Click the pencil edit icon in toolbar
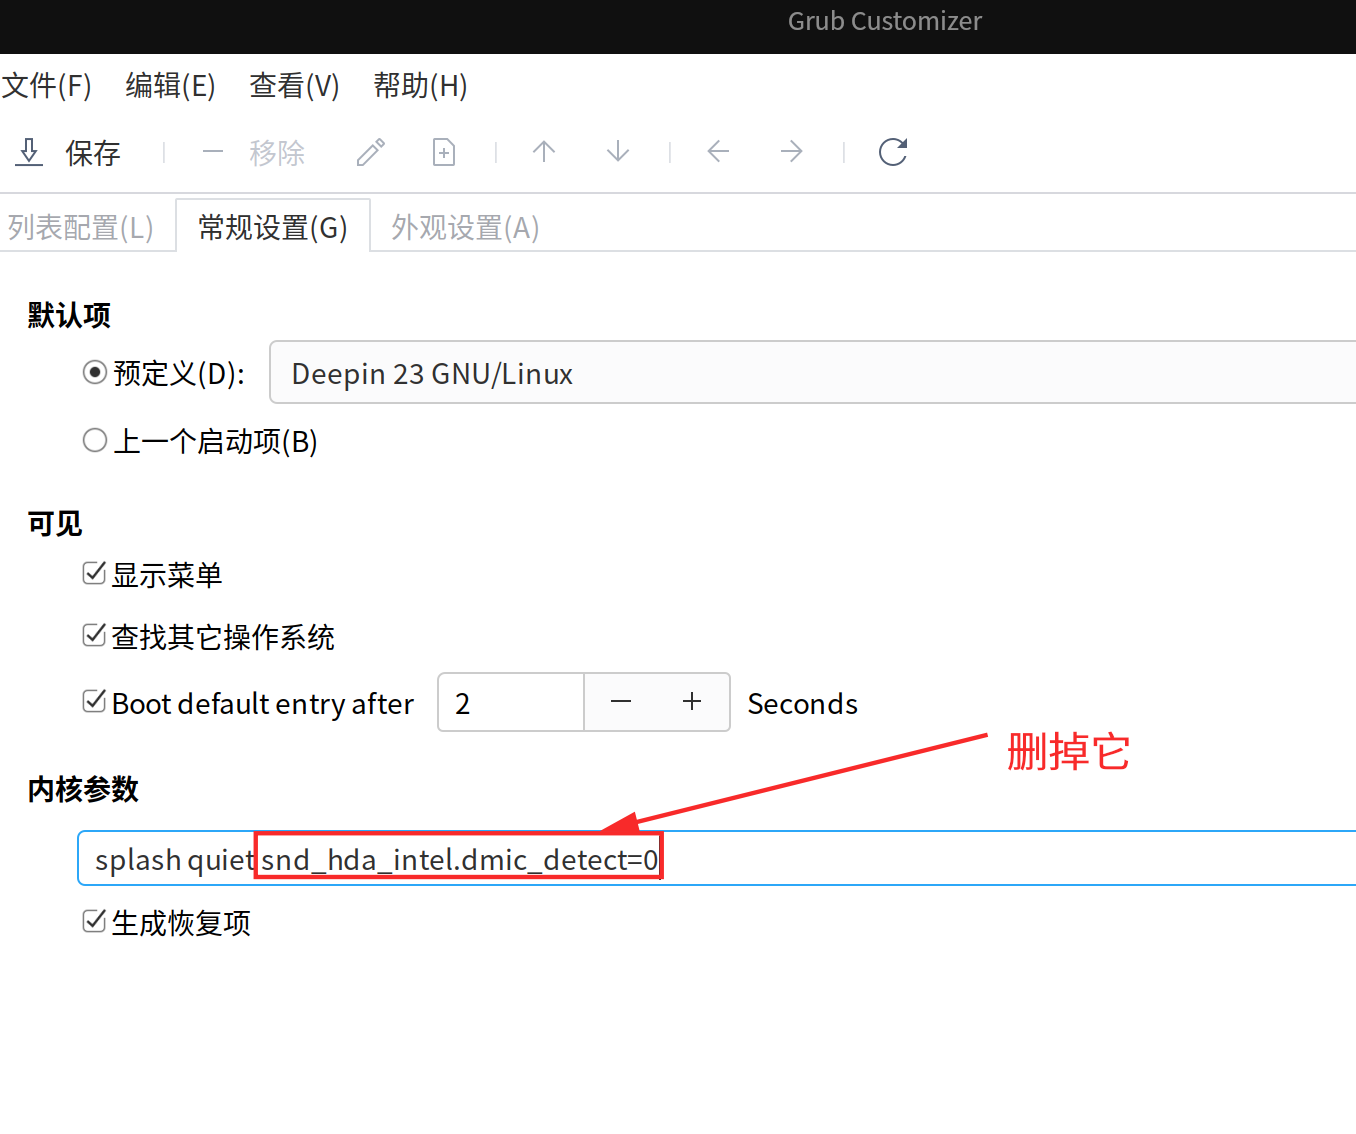Viewport: 1356px width, 1134px height. click(371, 152)
